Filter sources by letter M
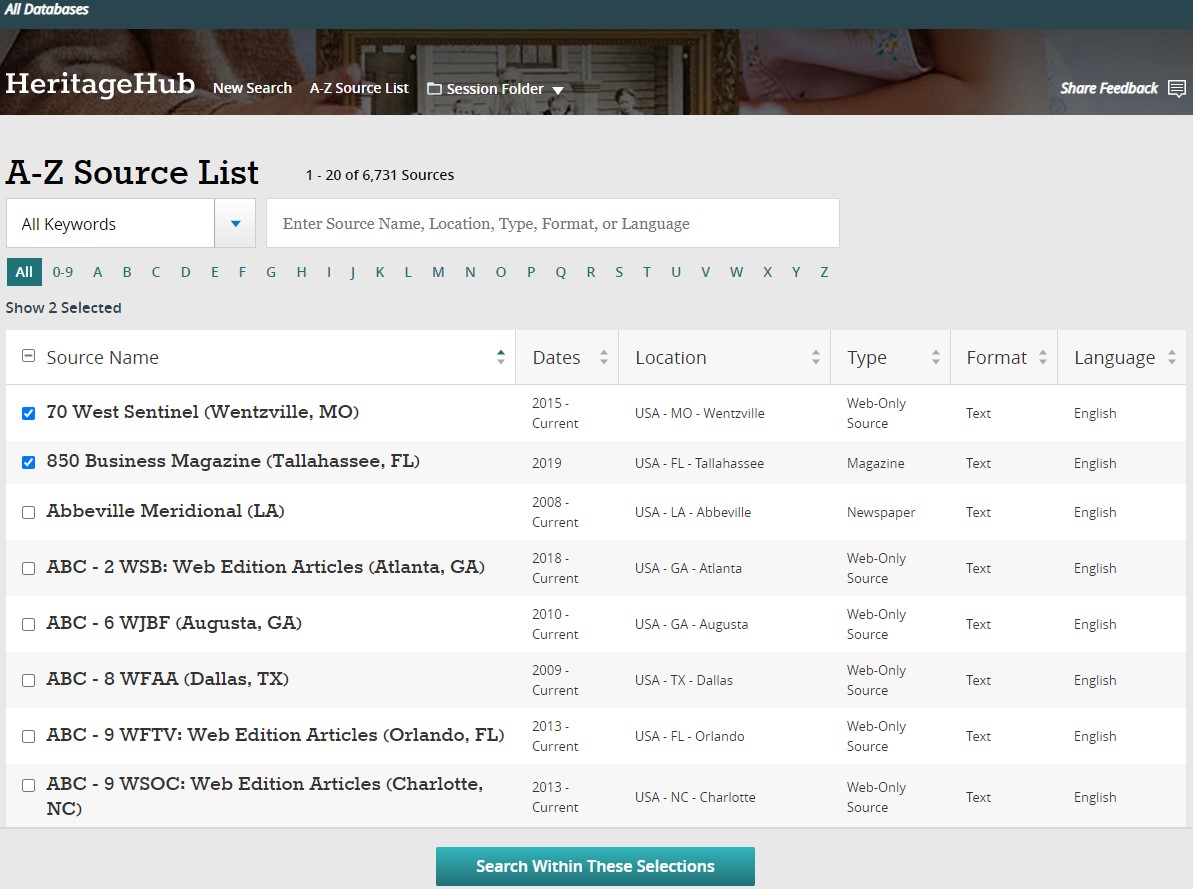 [438, 272]
